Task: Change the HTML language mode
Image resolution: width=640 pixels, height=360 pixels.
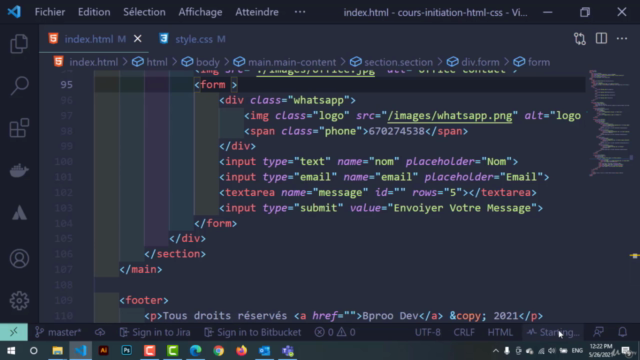Action: click(500, 332)
